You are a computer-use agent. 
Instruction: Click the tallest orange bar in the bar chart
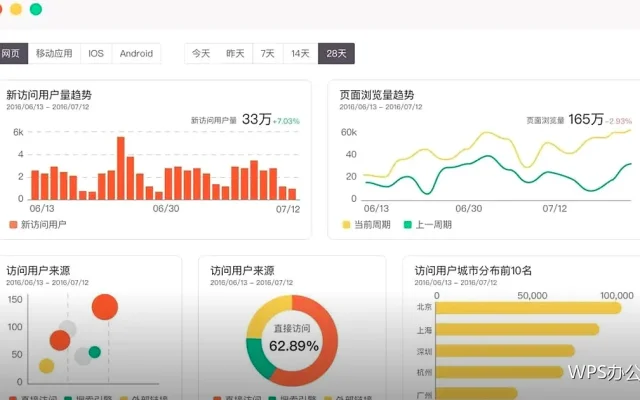121,168
